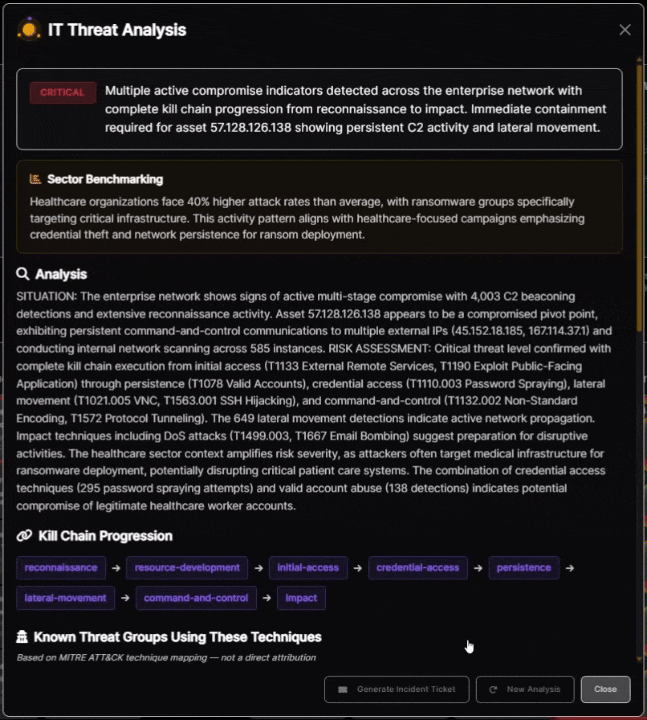Pick the credential-access stage chip
Screen dimensions: 647x720
coord(417,568)
